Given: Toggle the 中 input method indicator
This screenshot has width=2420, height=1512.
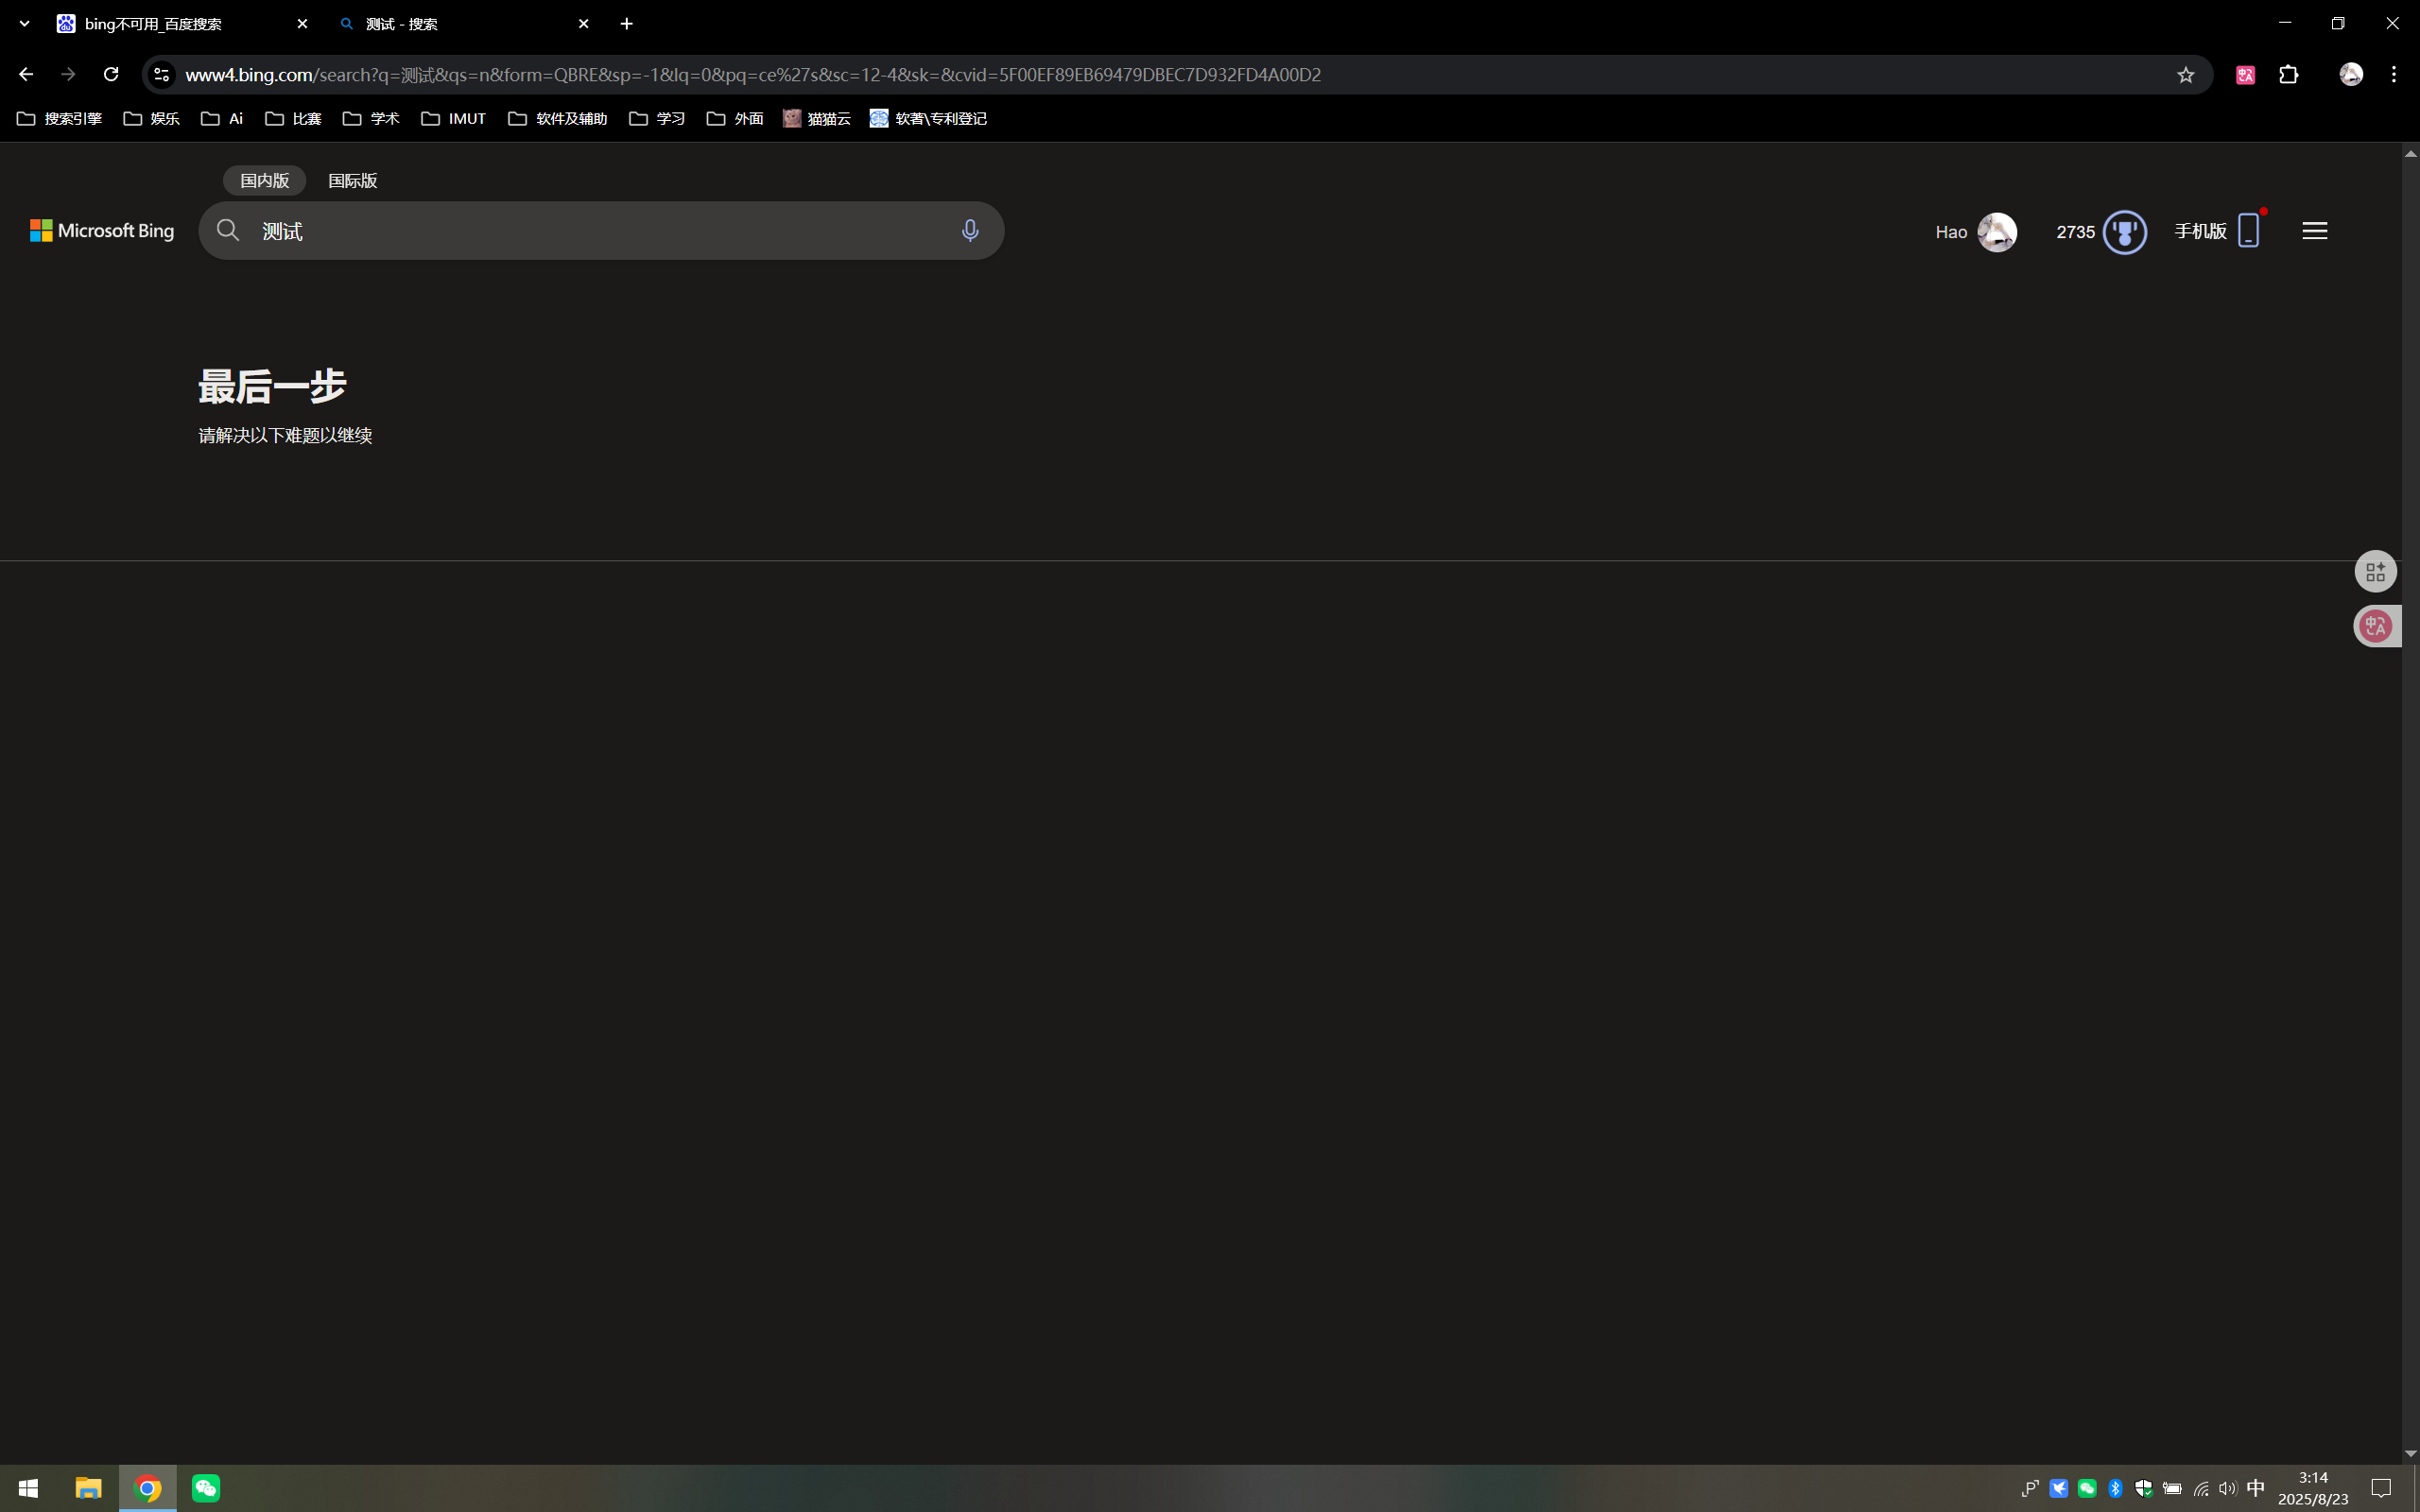Looking at the screenshot, I should [2255, 1488].
